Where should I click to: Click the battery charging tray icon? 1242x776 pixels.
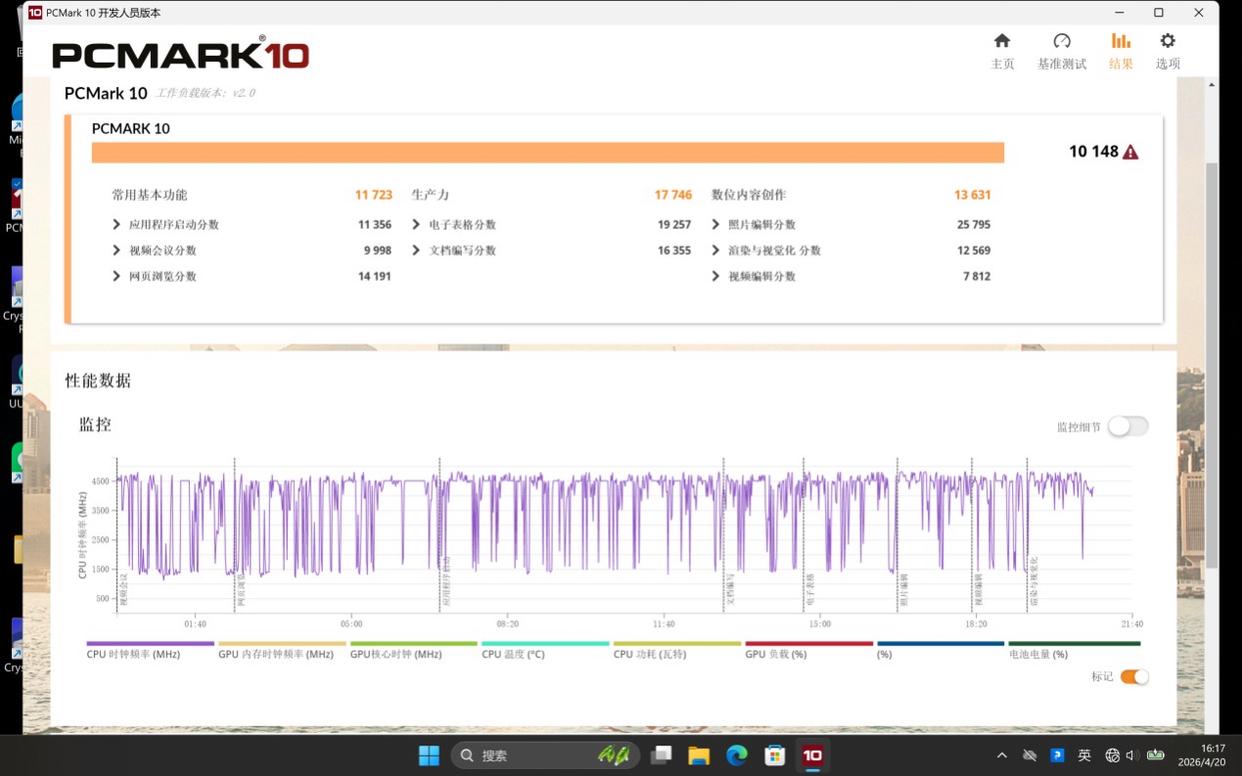pos(1156,756)
